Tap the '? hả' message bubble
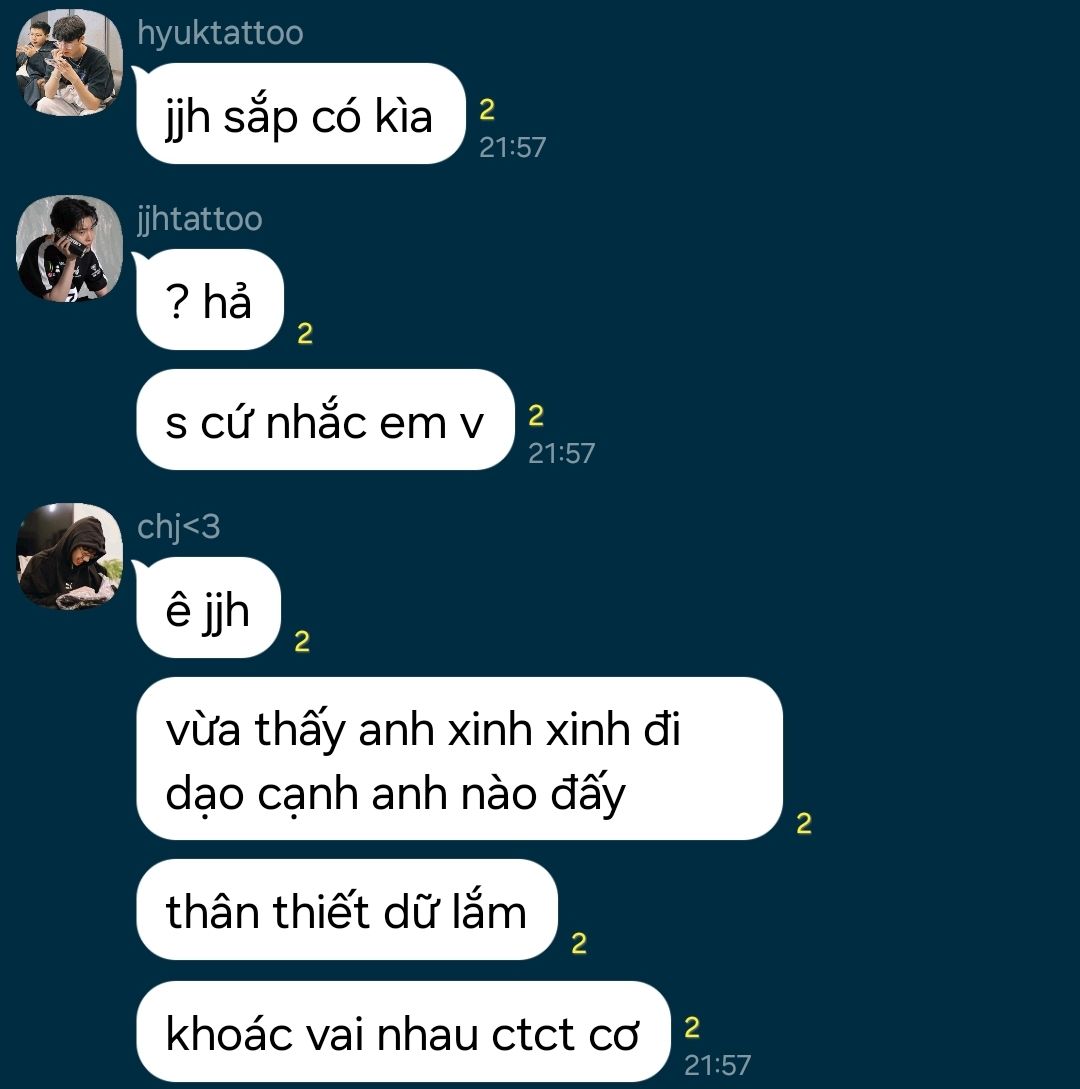The height and width of the screenshot is (1089, 1080). pos(210,299)
